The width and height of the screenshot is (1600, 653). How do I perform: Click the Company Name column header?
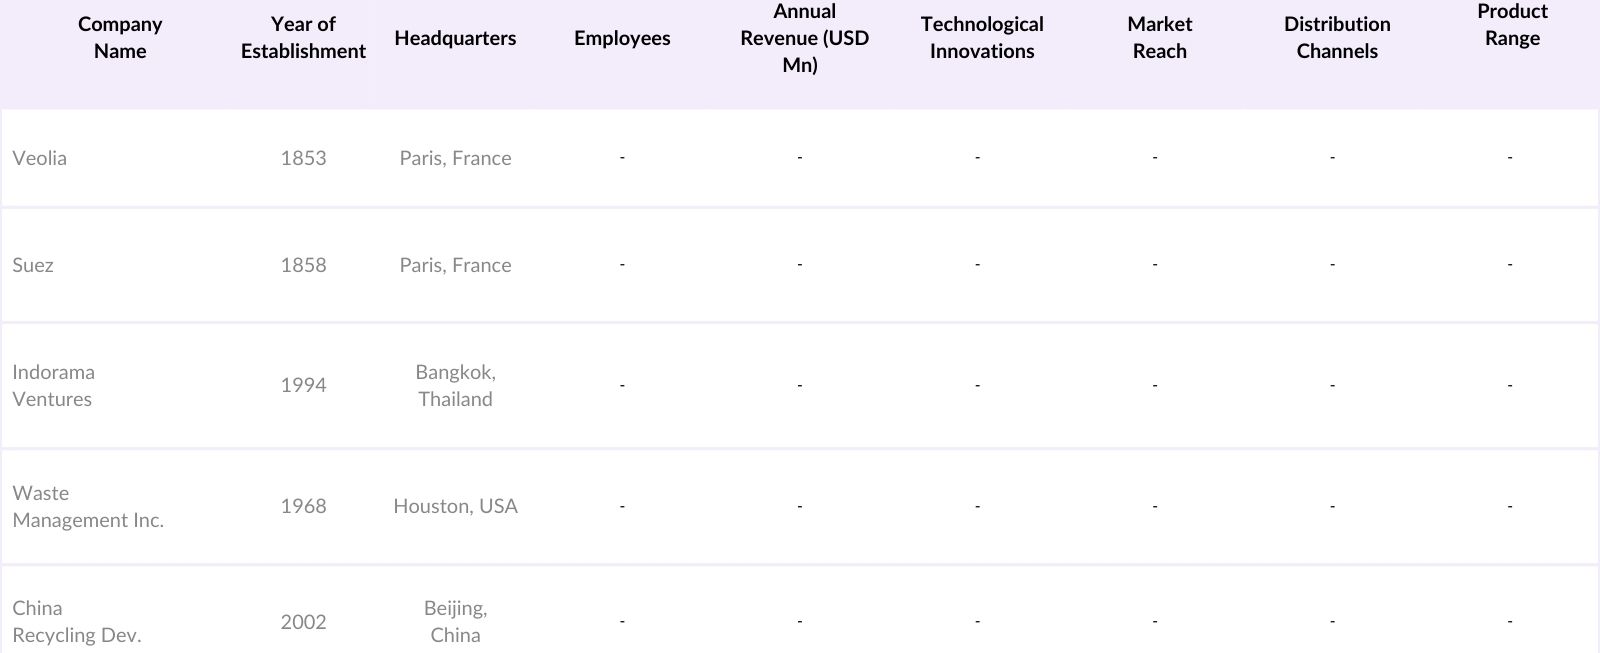pos(120,38)
